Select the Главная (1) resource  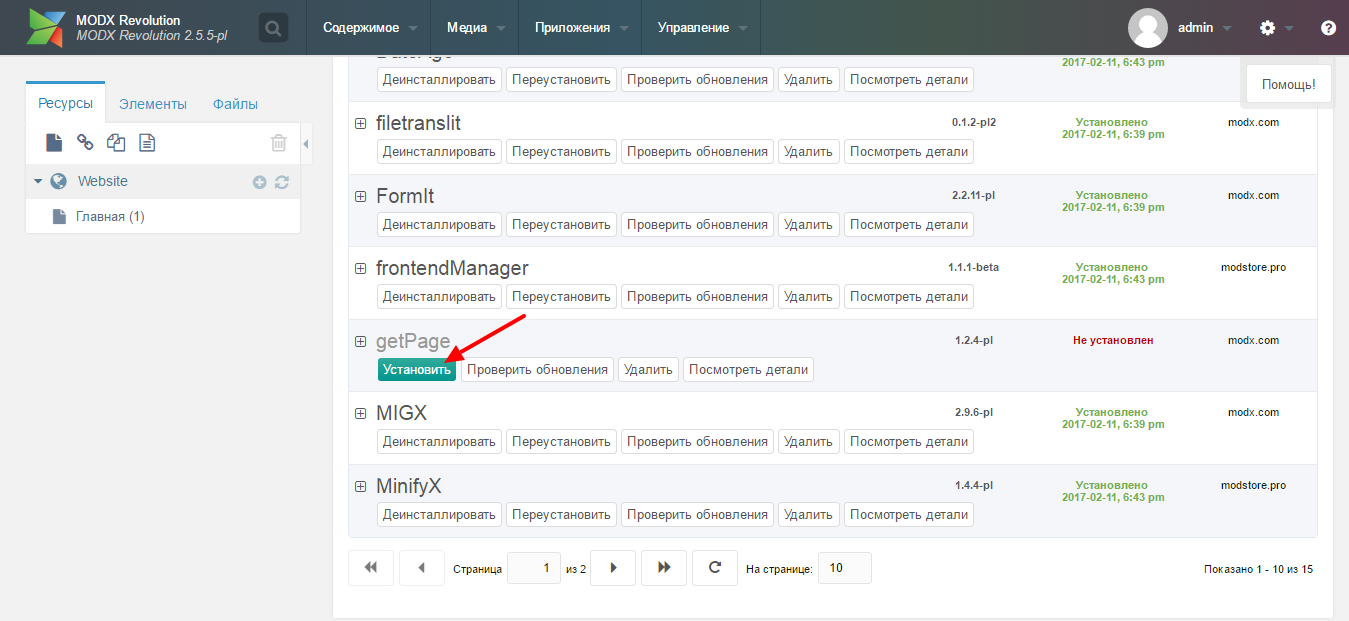pos(110,216)
